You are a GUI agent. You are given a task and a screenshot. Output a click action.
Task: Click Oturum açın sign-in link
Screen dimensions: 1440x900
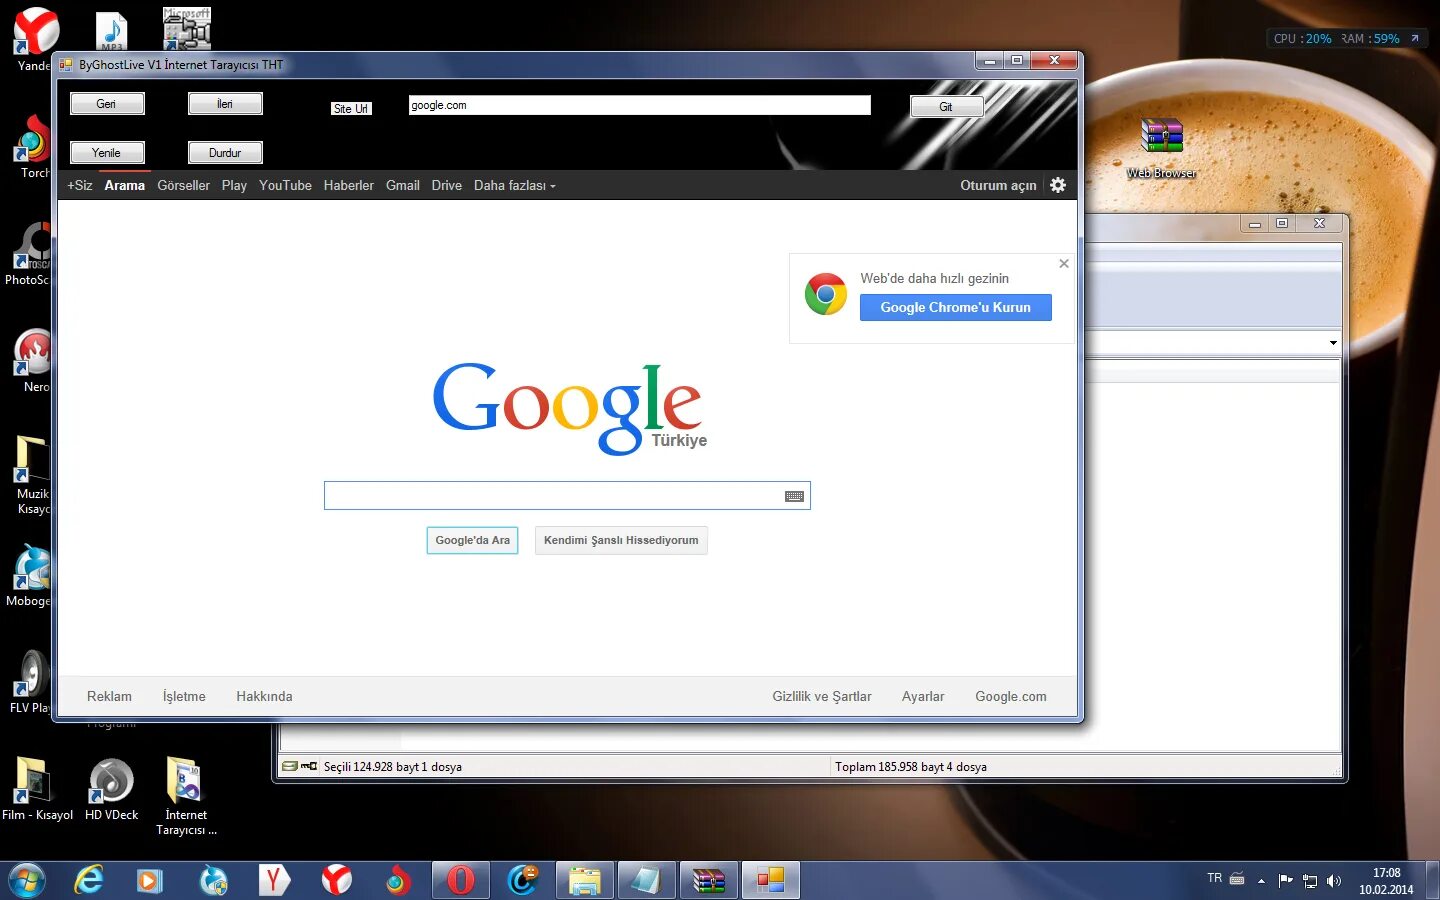998,185
